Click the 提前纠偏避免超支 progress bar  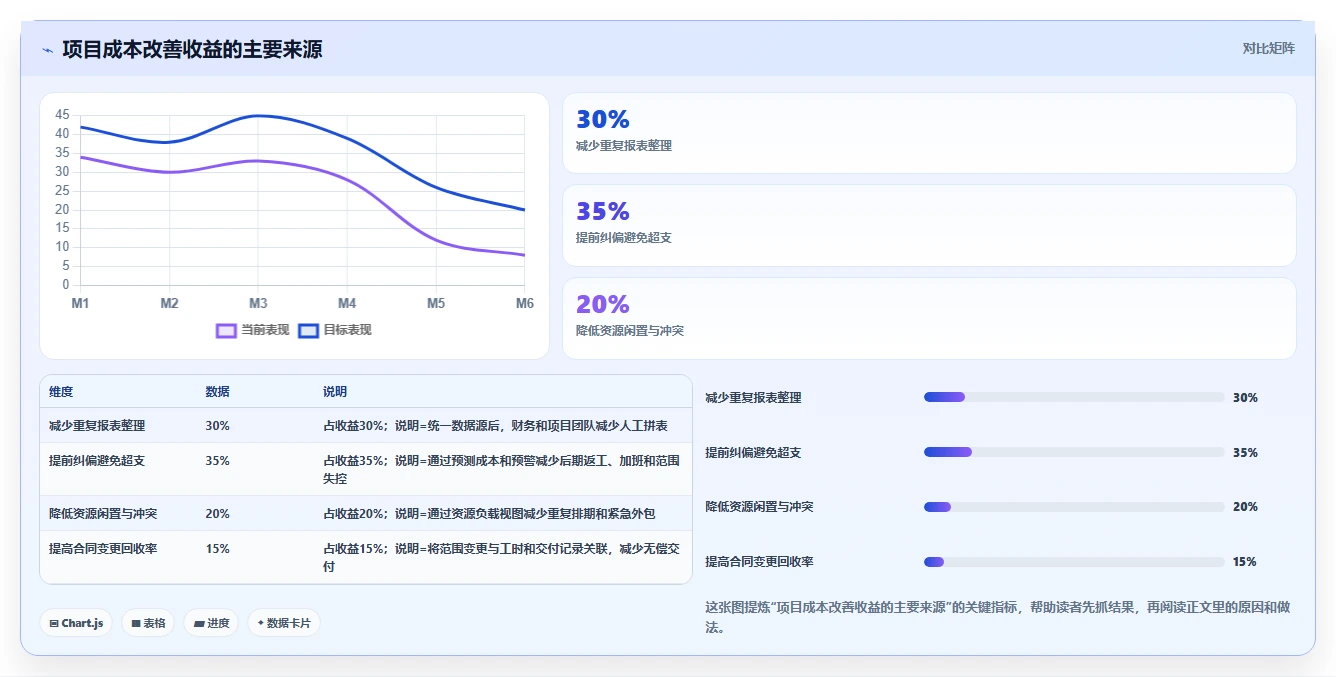[x=1074, y=452]
